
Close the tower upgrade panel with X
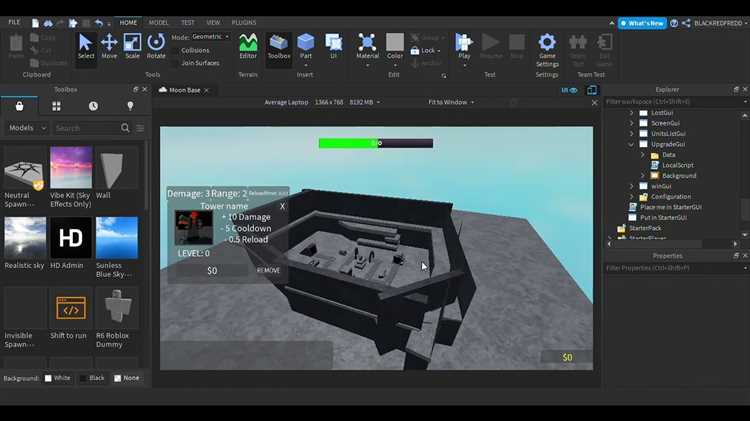coord(282,206)
